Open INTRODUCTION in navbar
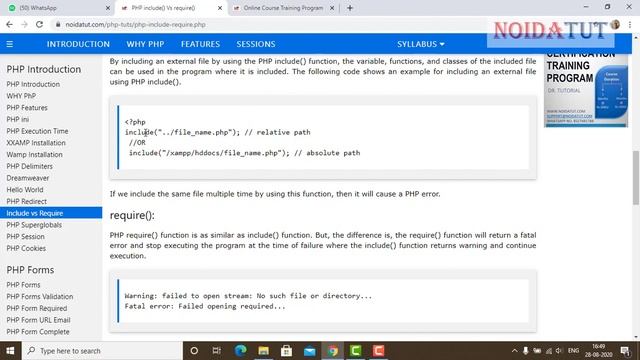Image resolution: width=640 pixels, height=360 pixels. (78, 44)
